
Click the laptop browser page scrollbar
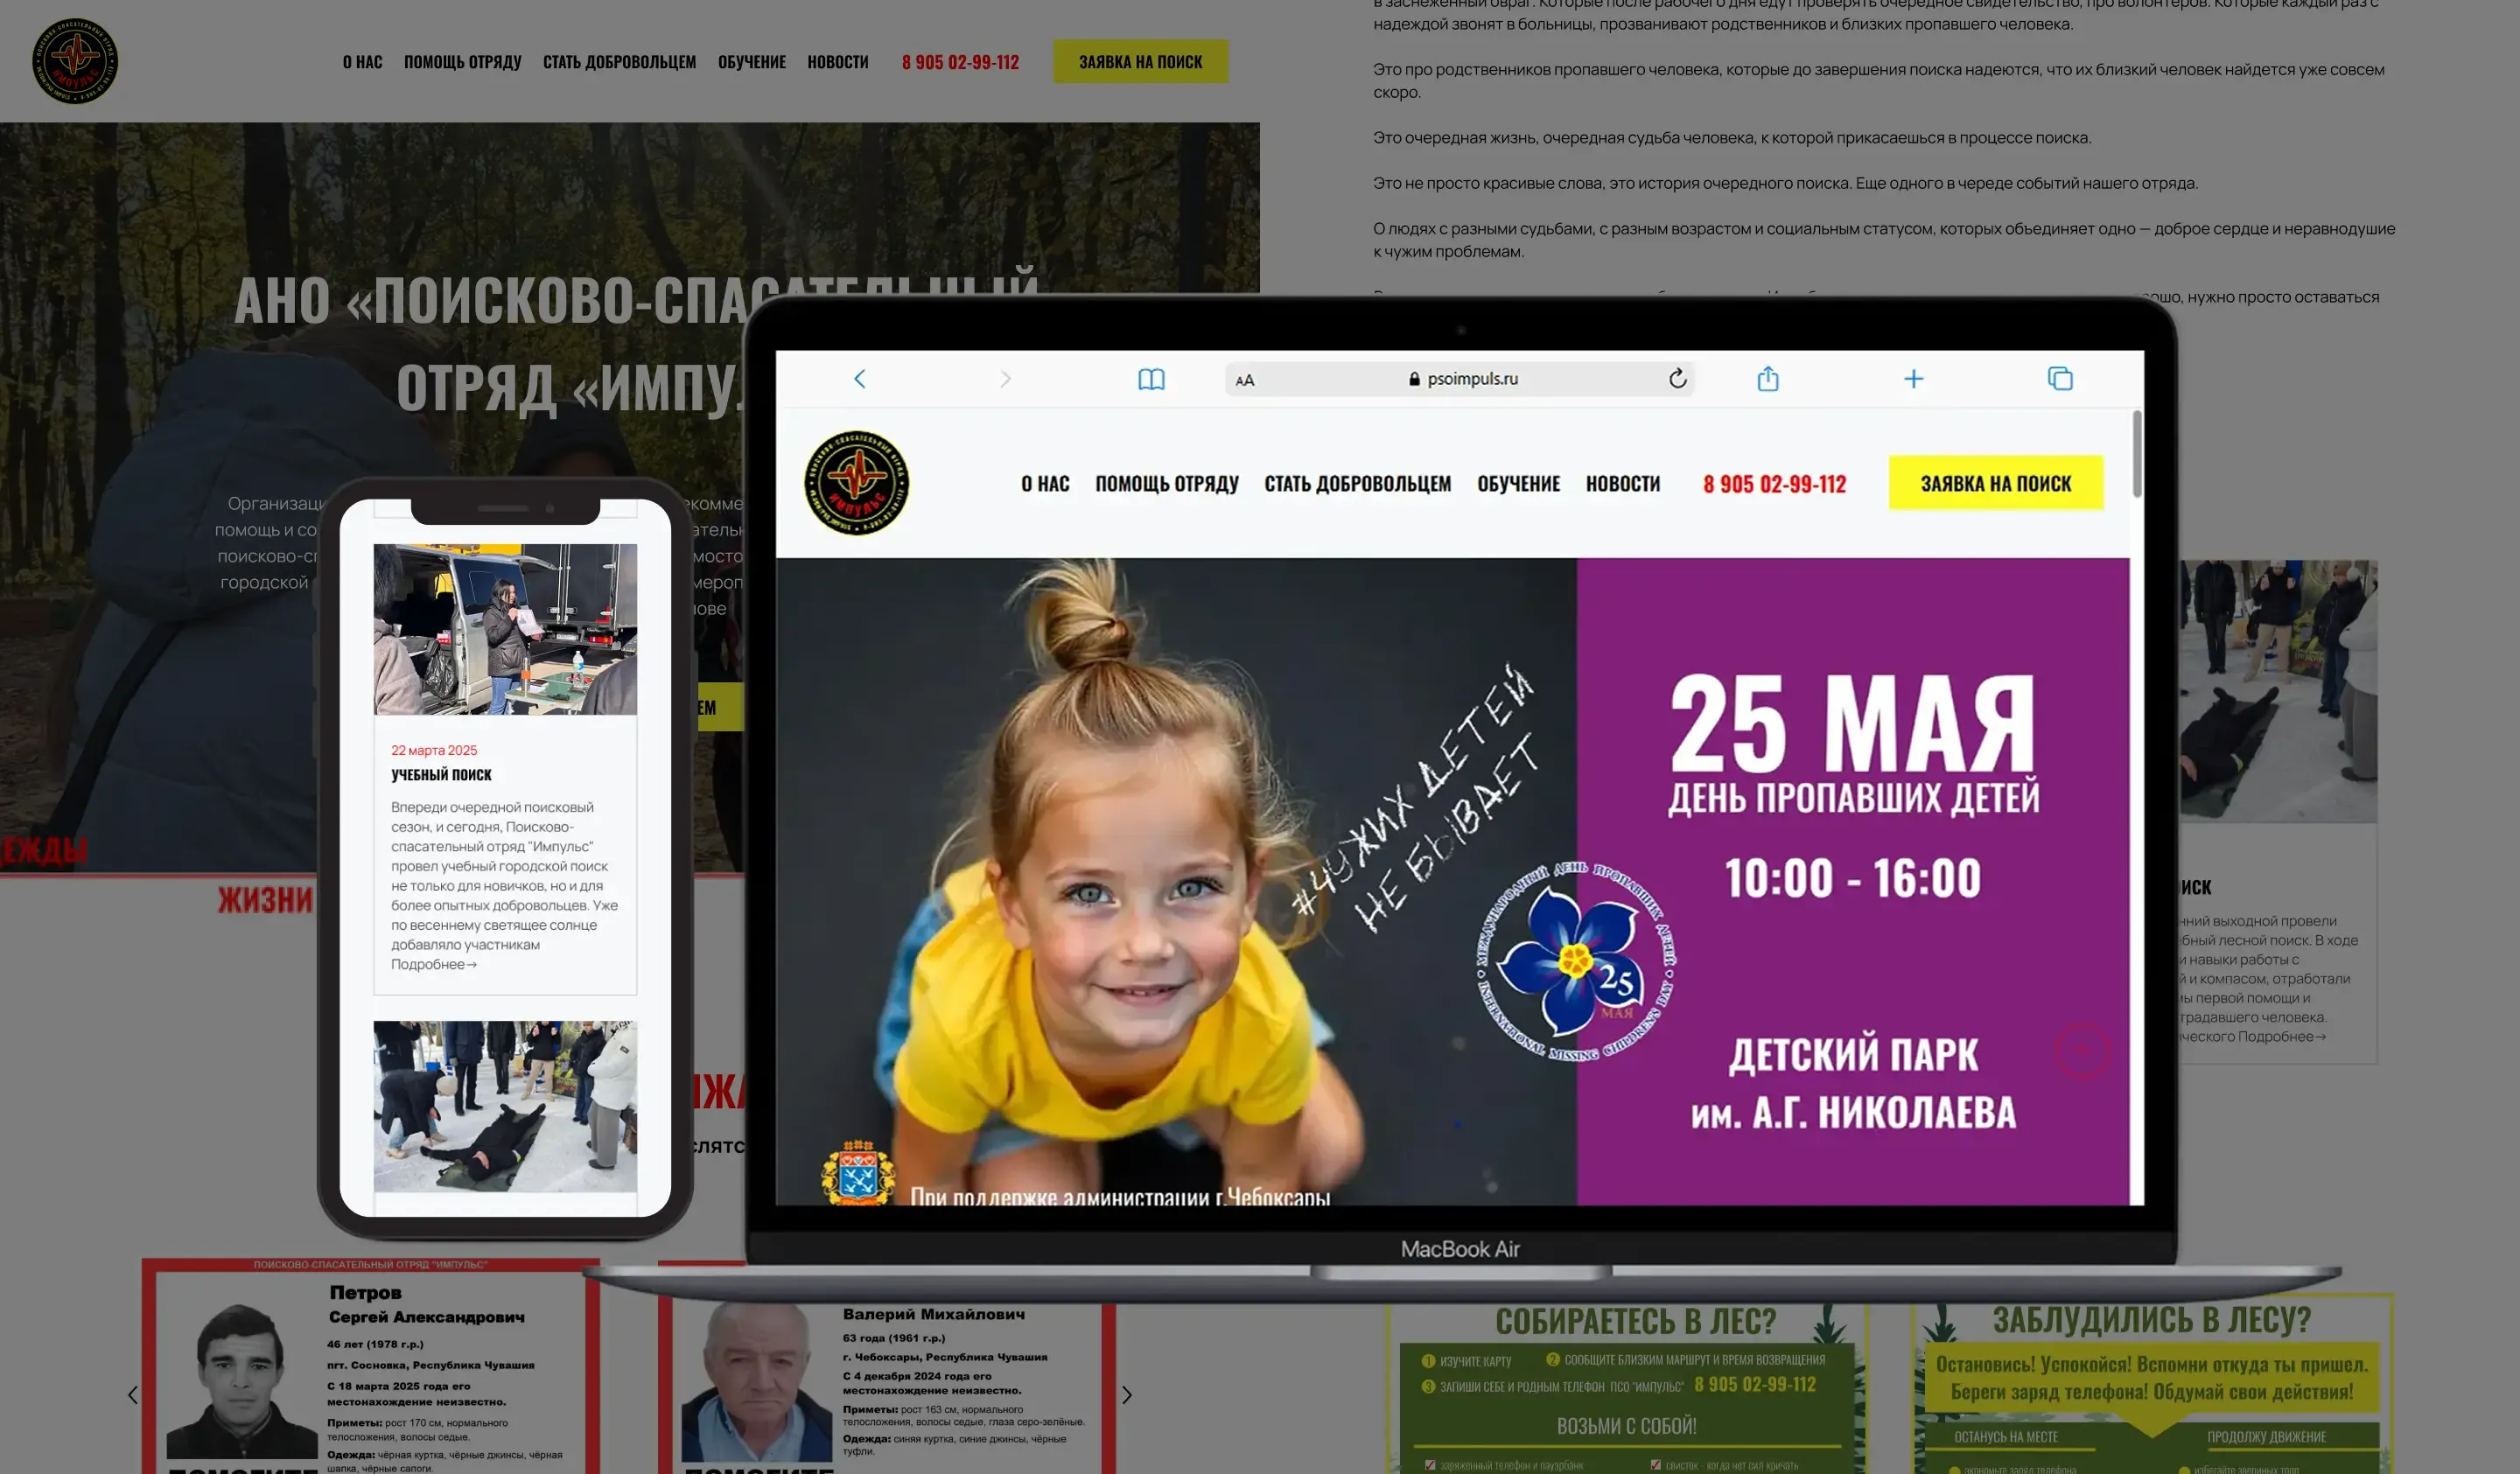coord(2136,455)
